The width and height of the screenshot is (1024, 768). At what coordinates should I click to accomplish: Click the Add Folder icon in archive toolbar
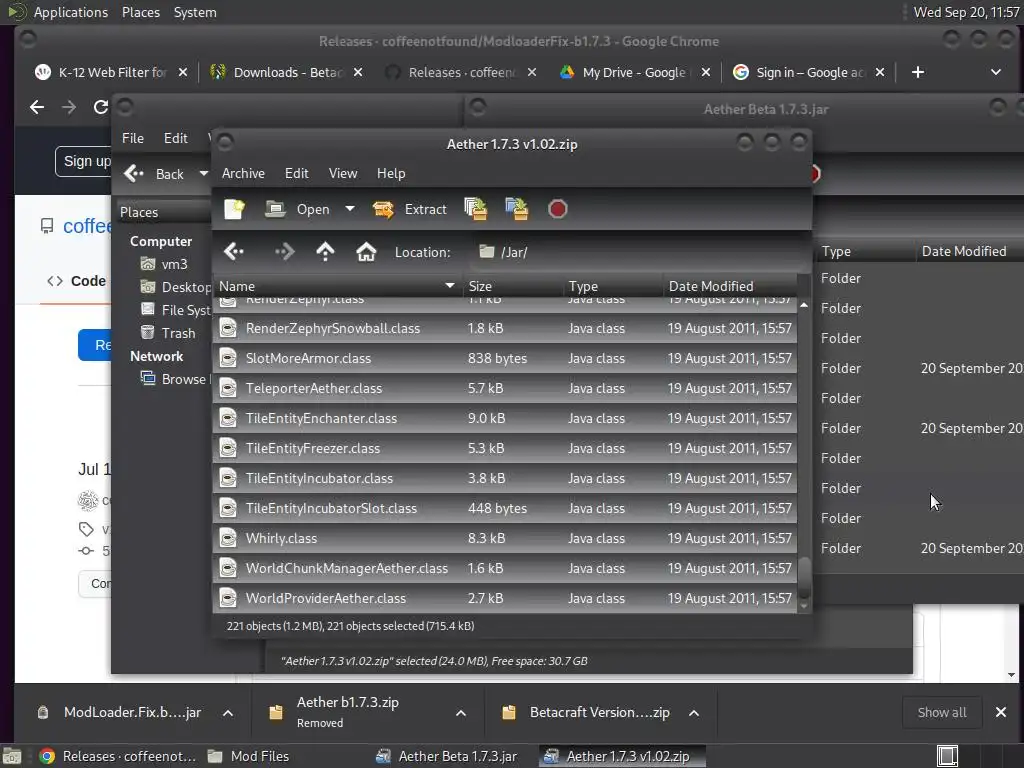(x=517, y=209)
